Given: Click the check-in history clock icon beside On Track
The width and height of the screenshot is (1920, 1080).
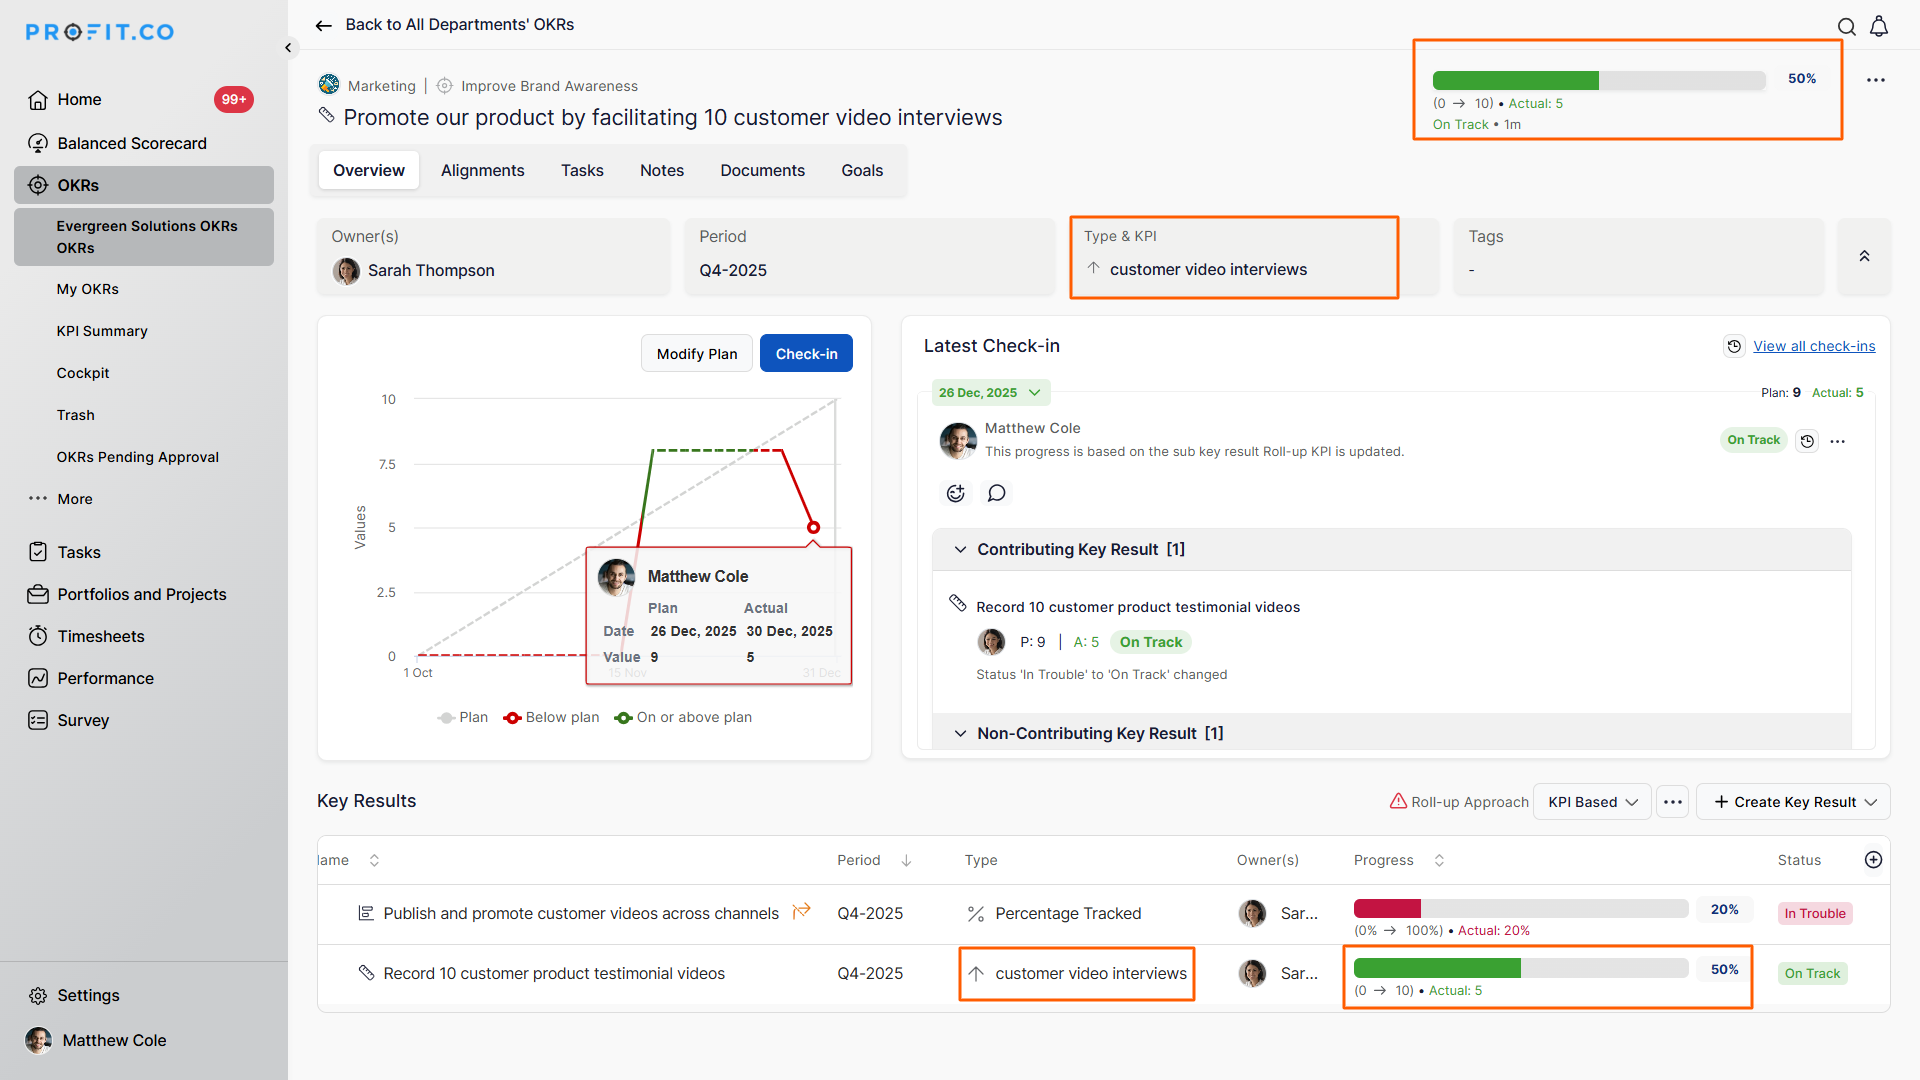Looking at the screenshot, I should click(1807, 441).
